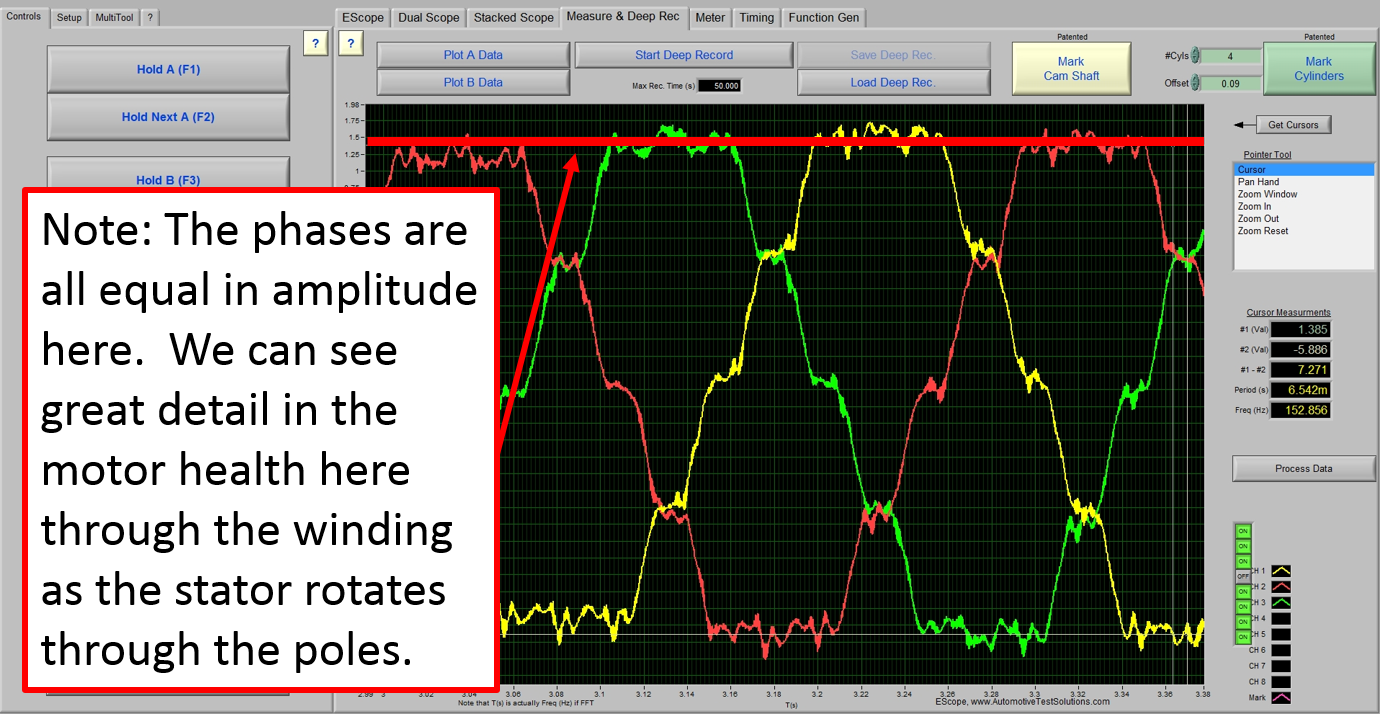The height and width of the screenshot is (714, 1380).
Task: Click the CH 2 red waveform icon
Action: coord(1279,586)
